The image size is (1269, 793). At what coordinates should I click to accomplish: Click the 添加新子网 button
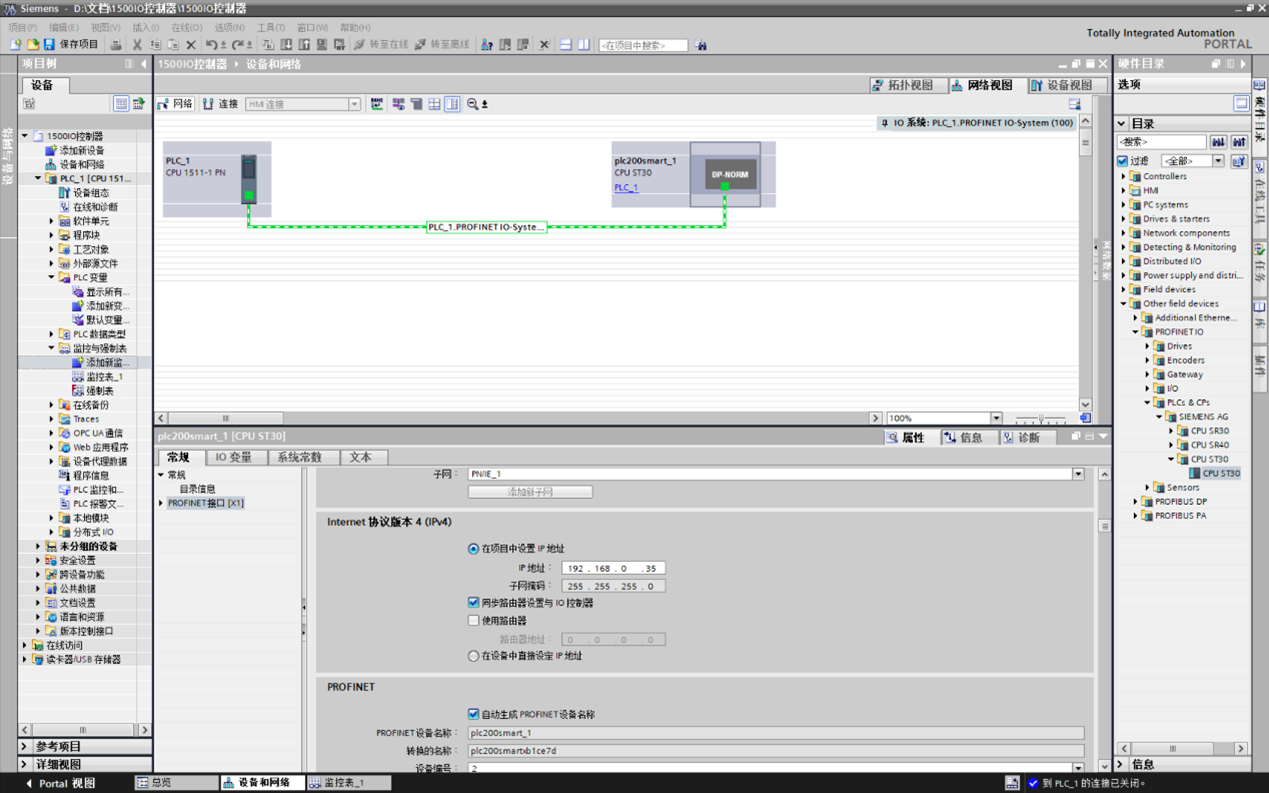click(530, 492)
